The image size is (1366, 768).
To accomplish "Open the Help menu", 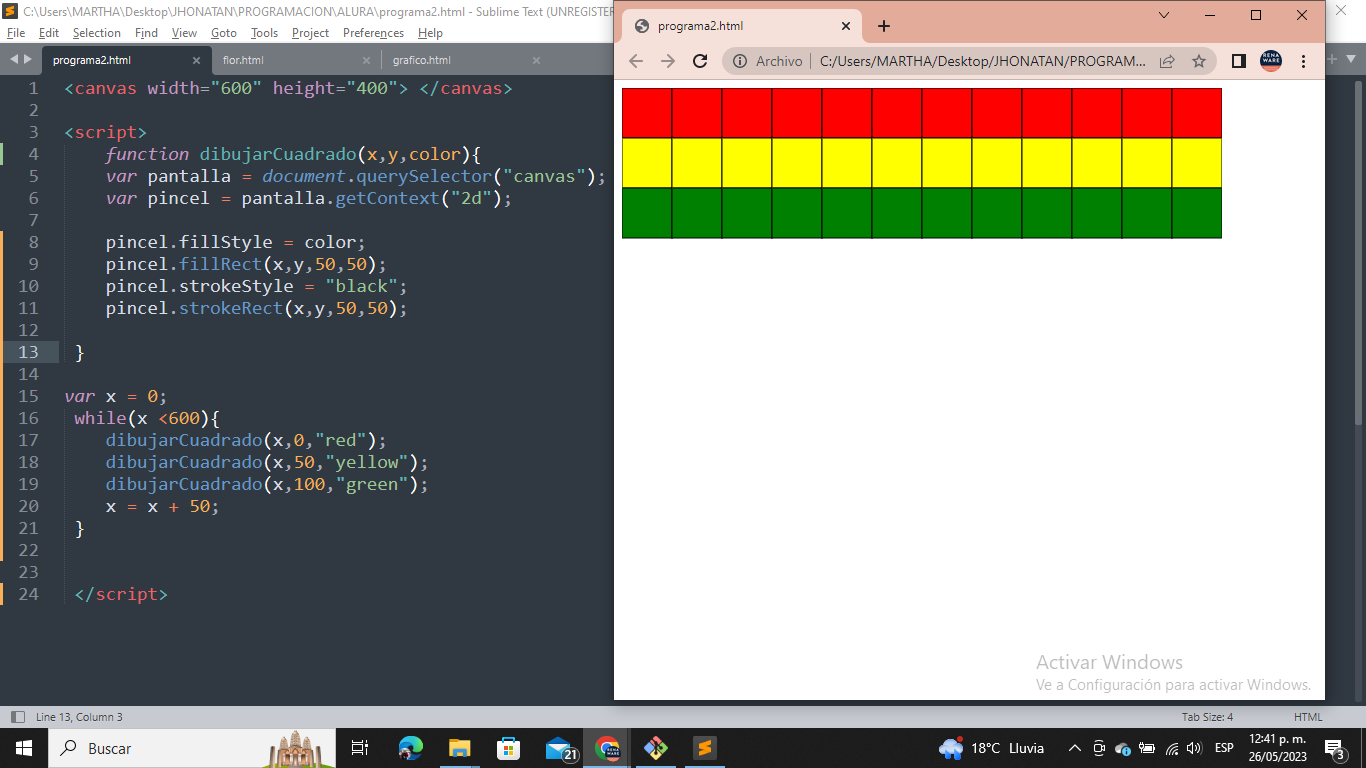I will [x=430, y=33].
